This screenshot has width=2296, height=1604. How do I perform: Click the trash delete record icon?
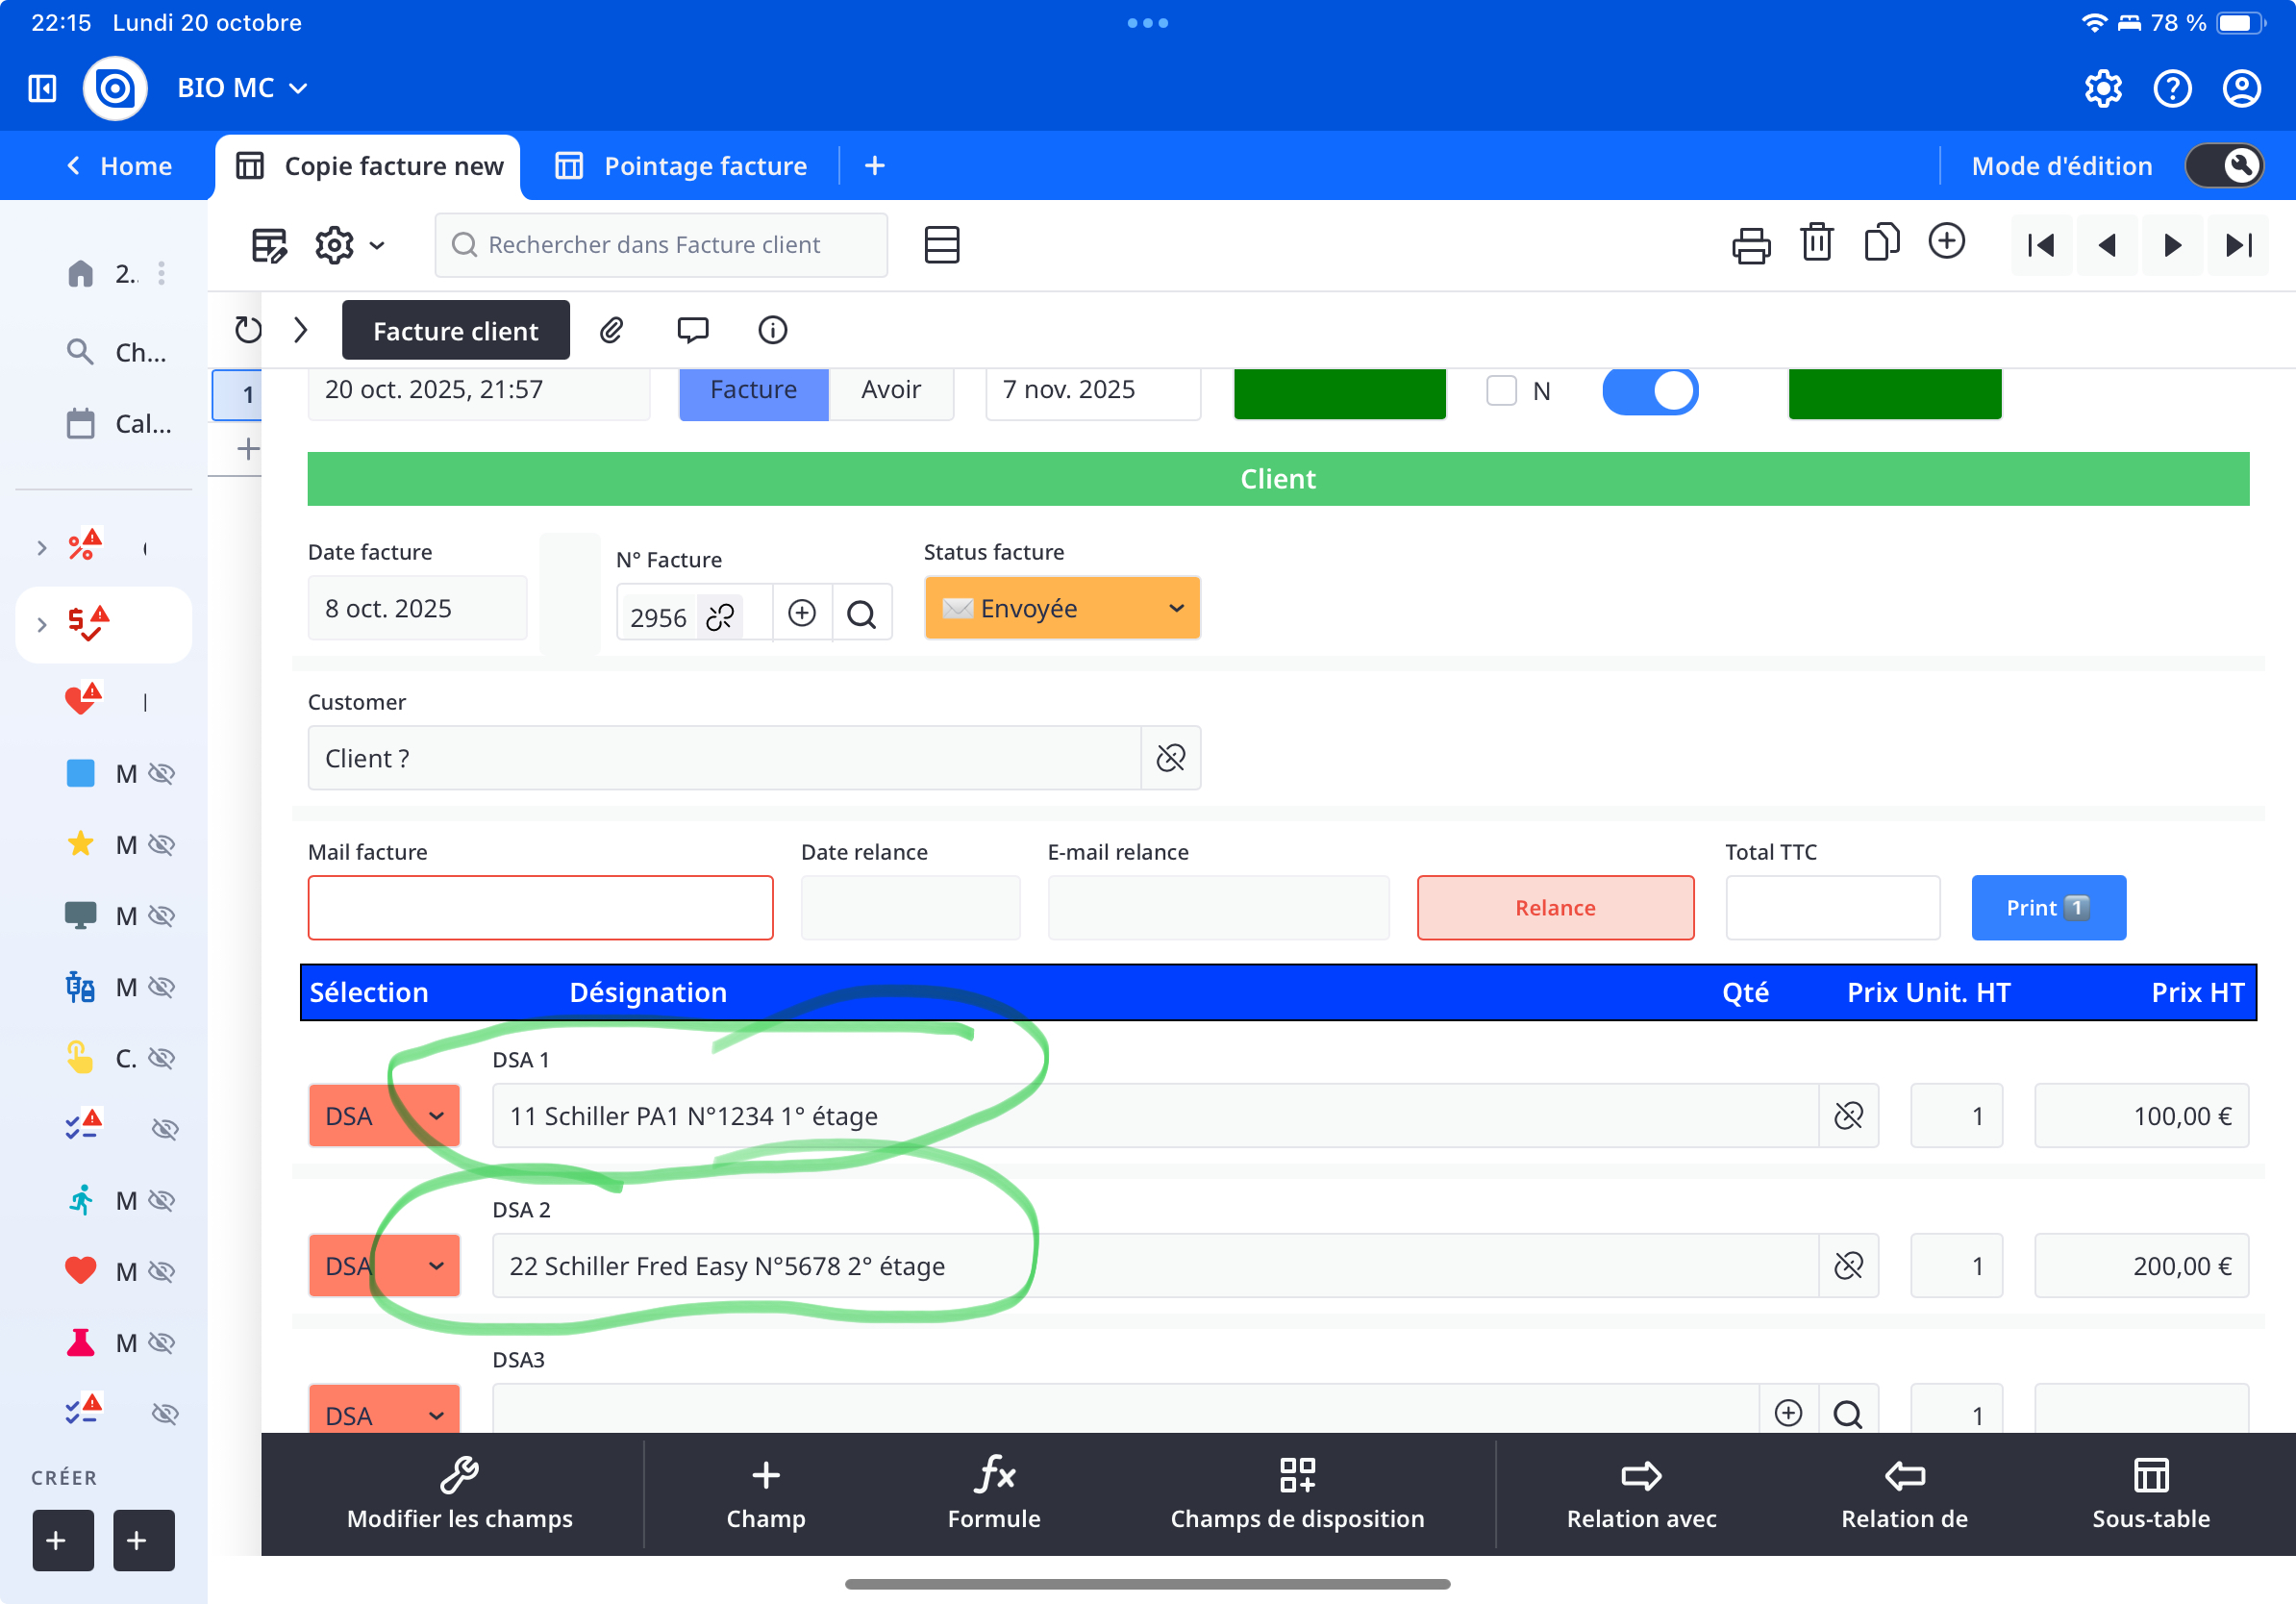point(1816,243)
